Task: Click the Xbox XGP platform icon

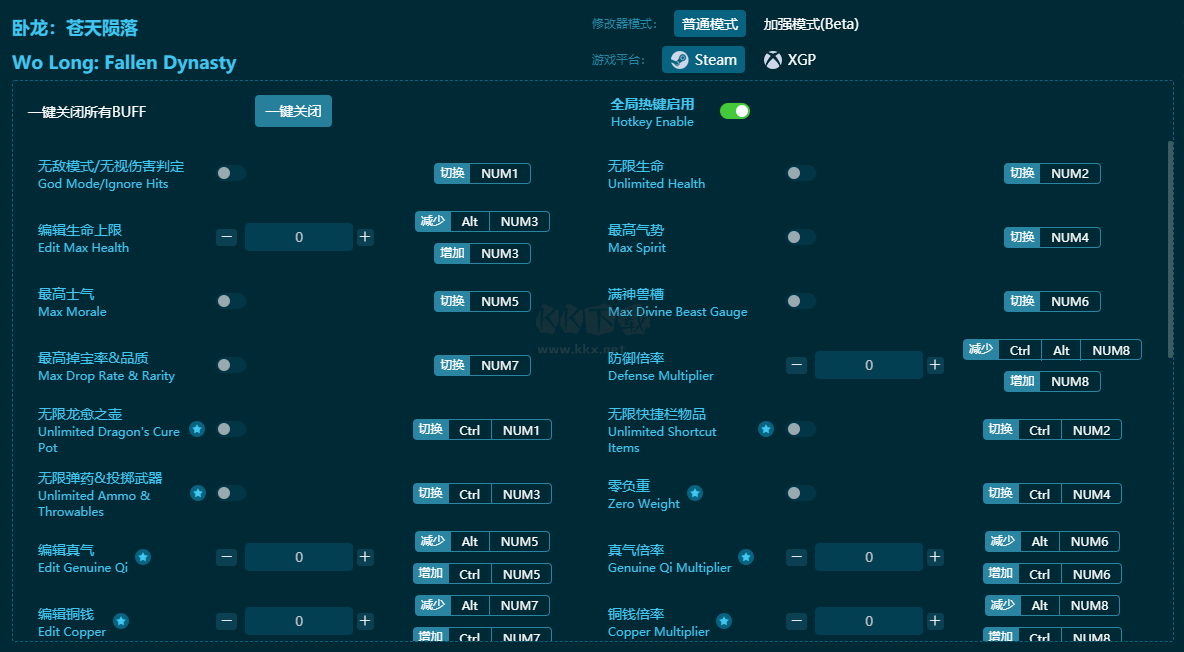Action: point(772,60)
